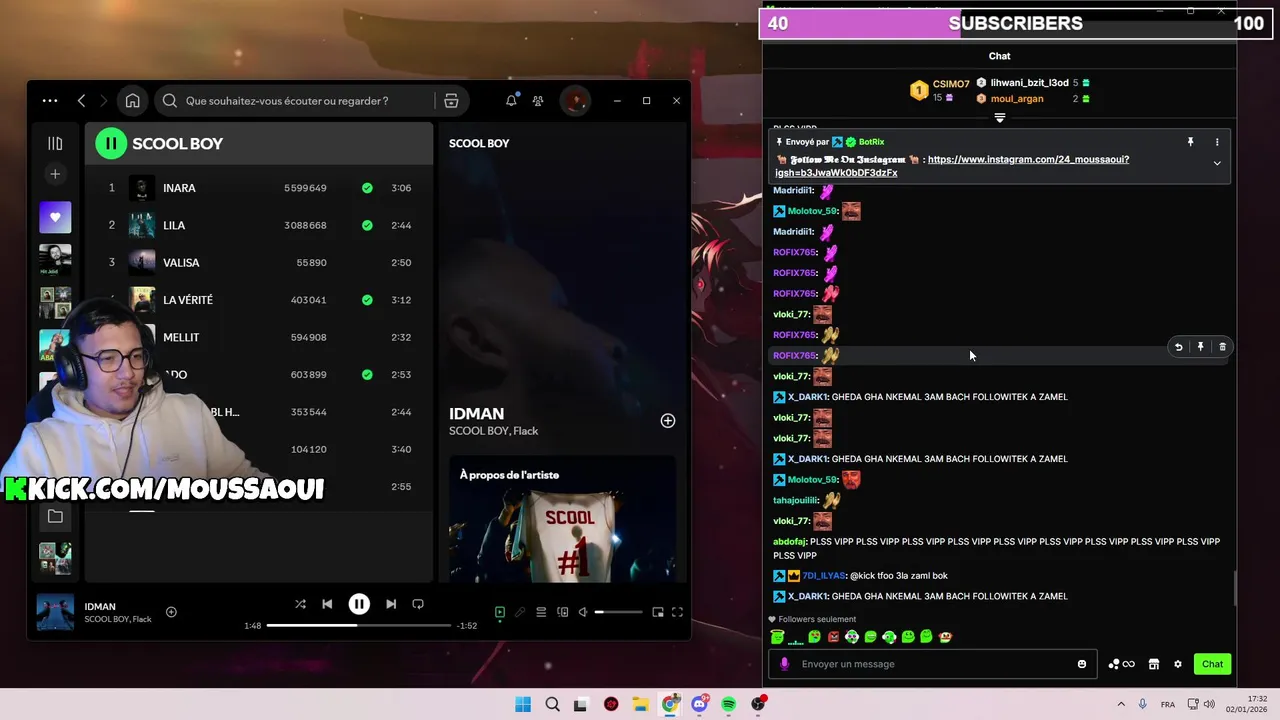Click the Envoyer un message field
Screen dimensions: 1280x720
click(934, 664)
